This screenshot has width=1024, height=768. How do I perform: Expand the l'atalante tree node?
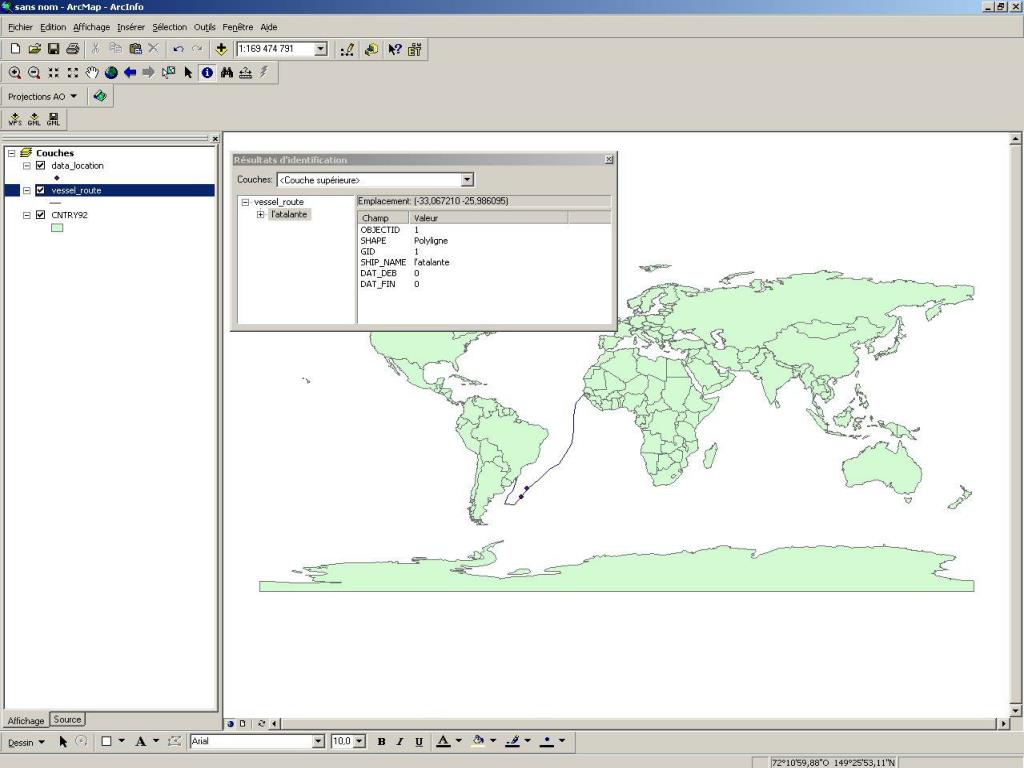click(261, 214)
